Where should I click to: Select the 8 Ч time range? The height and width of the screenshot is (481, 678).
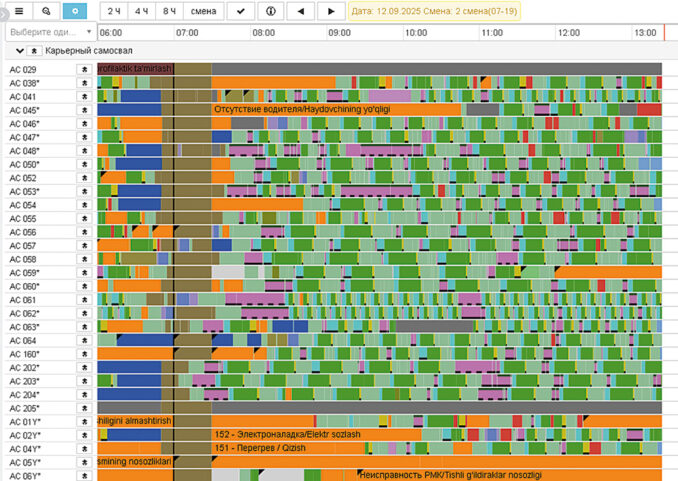point(167,11)
